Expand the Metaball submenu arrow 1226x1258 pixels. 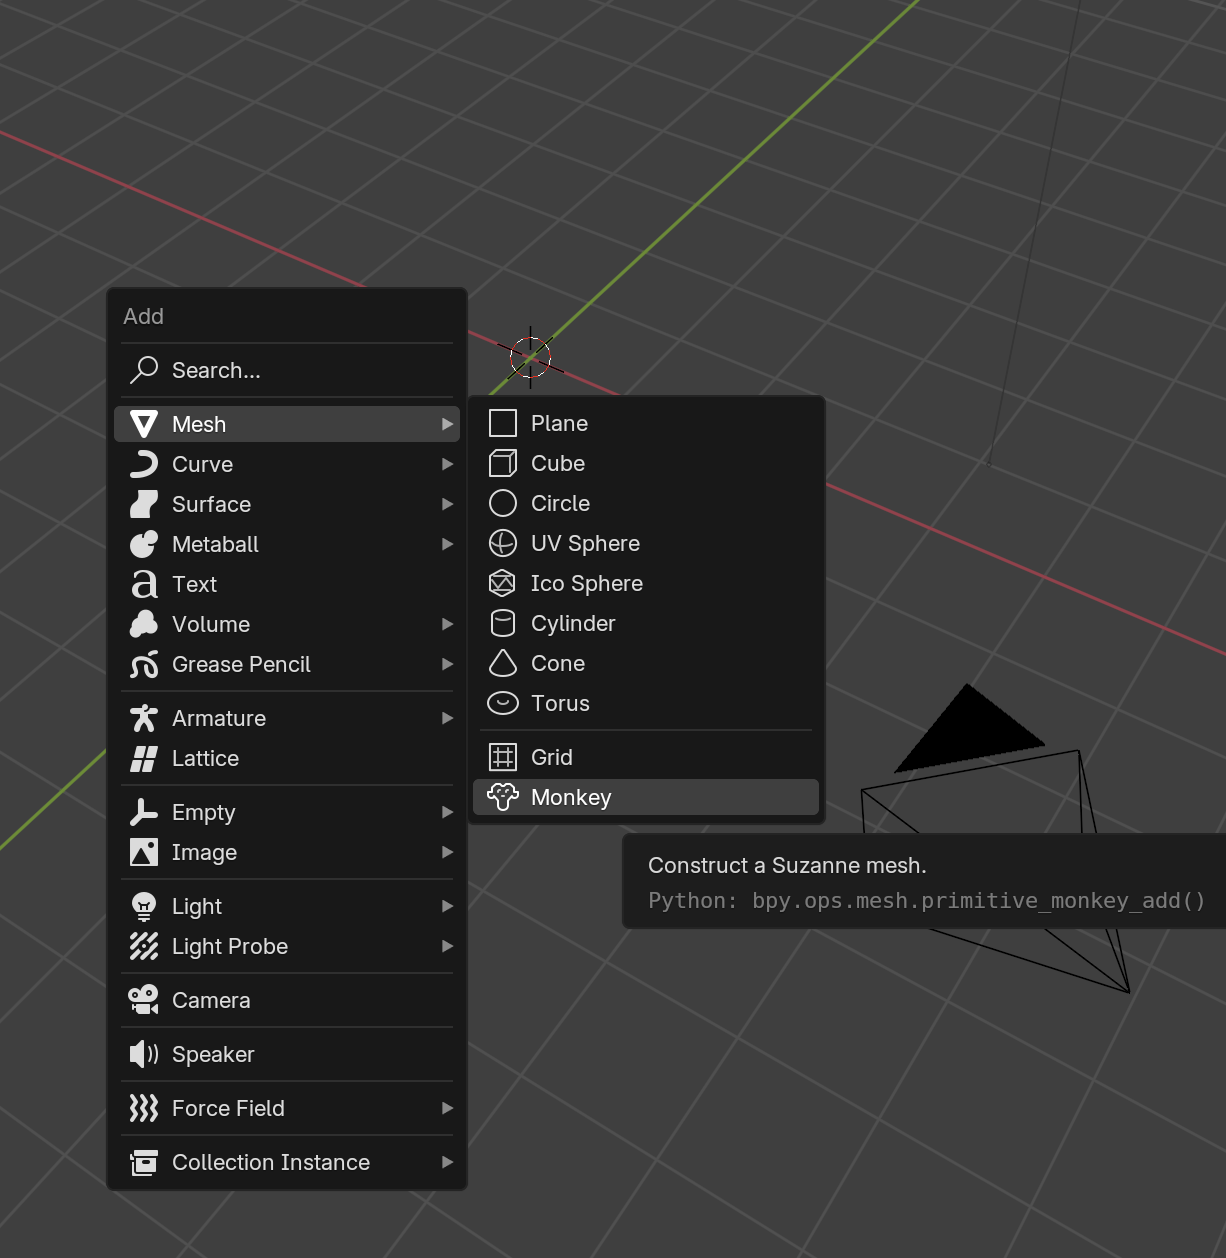click(447, 544)
